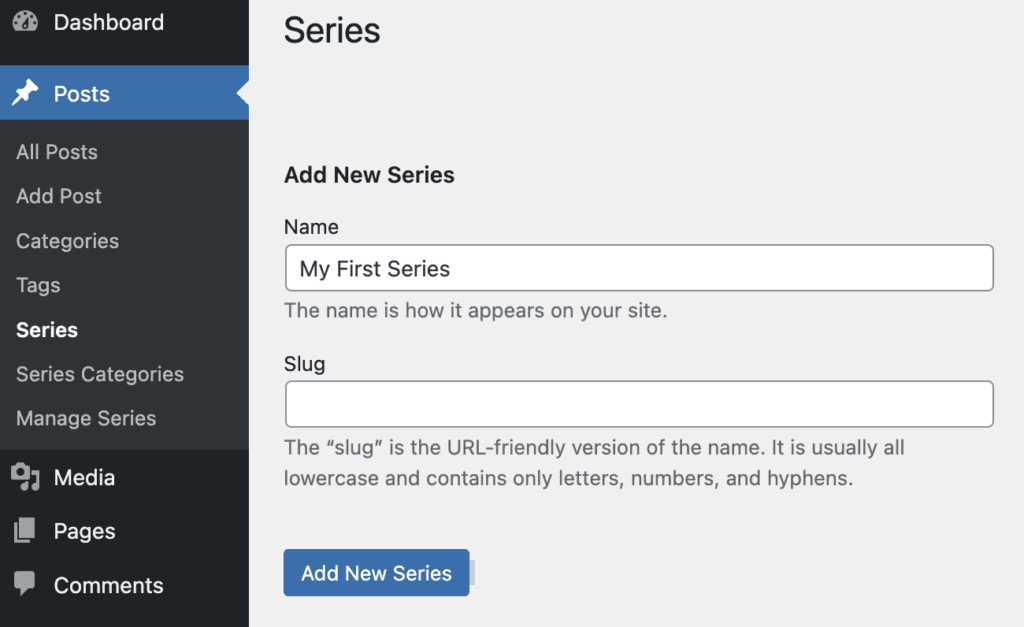Click Manage Series
This screenshot has height=627, width=1024.
pyautogui.click(x=85, y=418)
